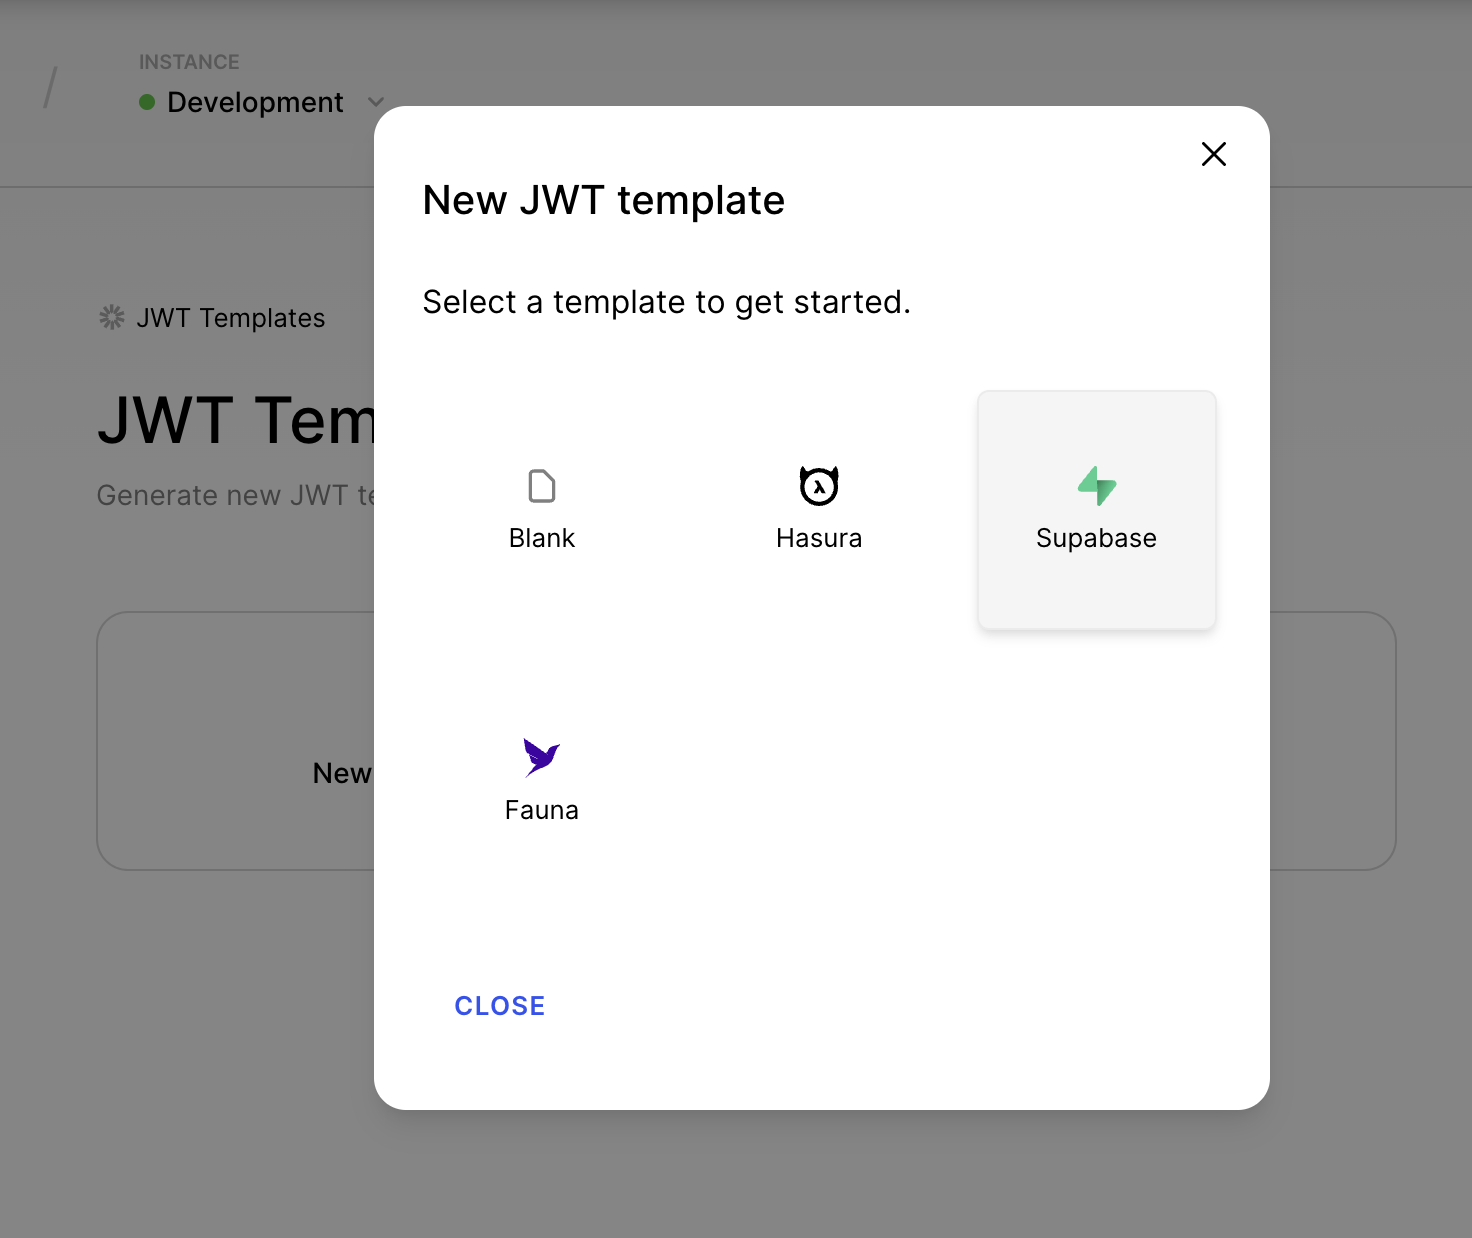Choose the Hasura template logo

coord(819,486)
